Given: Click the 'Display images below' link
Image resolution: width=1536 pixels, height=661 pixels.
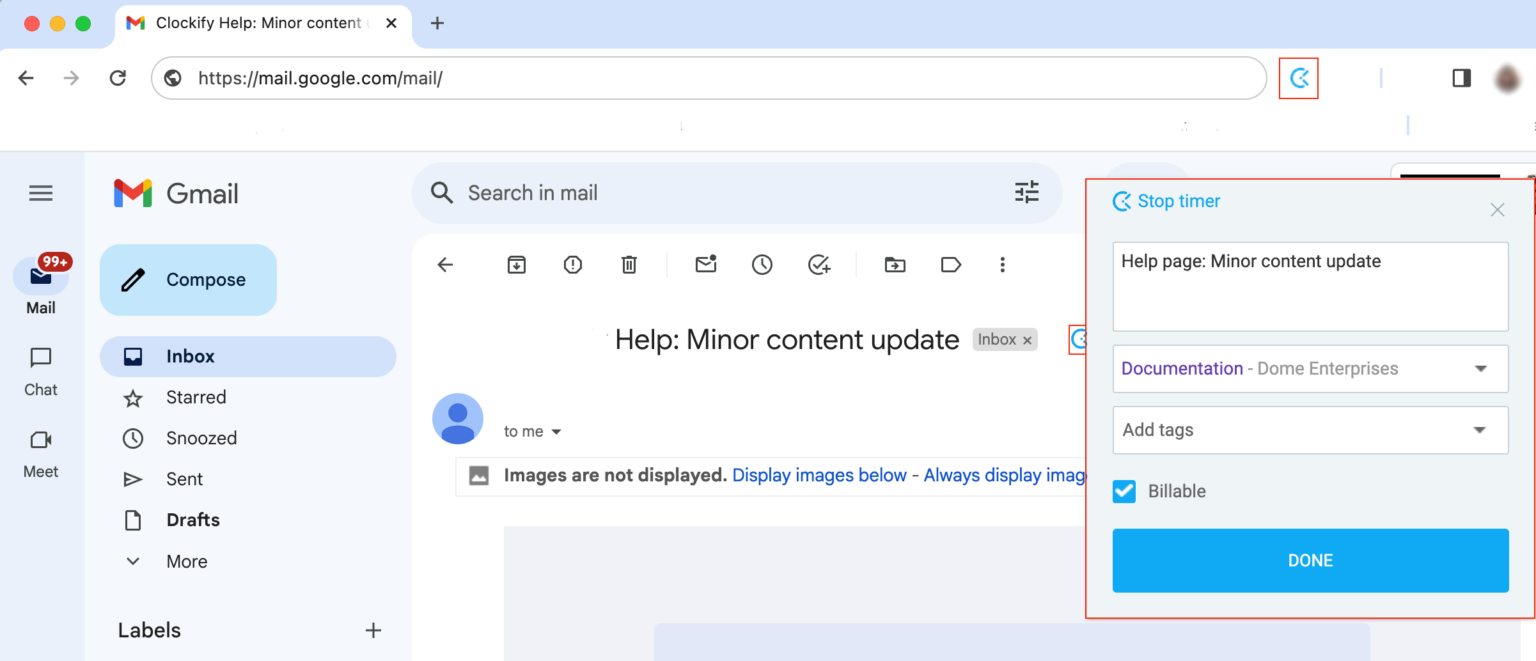Looking at the screenshot, I should coord(819,475).
